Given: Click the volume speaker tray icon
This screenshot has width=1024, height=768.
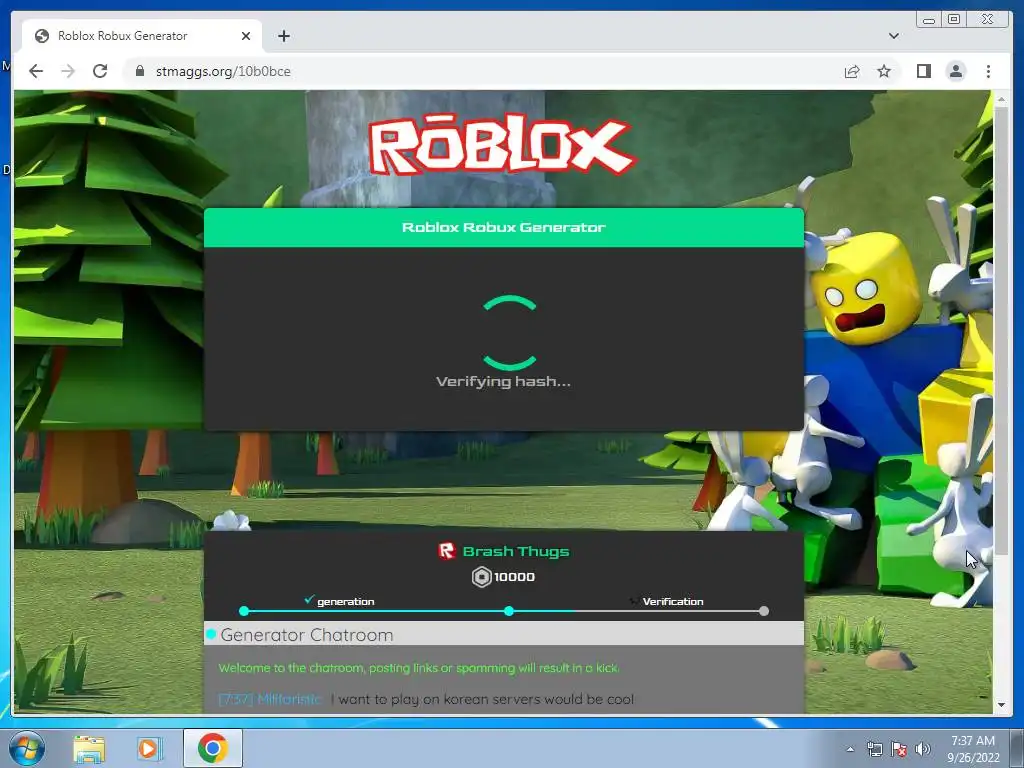Looking at the screenshot, I should [923, 749].
